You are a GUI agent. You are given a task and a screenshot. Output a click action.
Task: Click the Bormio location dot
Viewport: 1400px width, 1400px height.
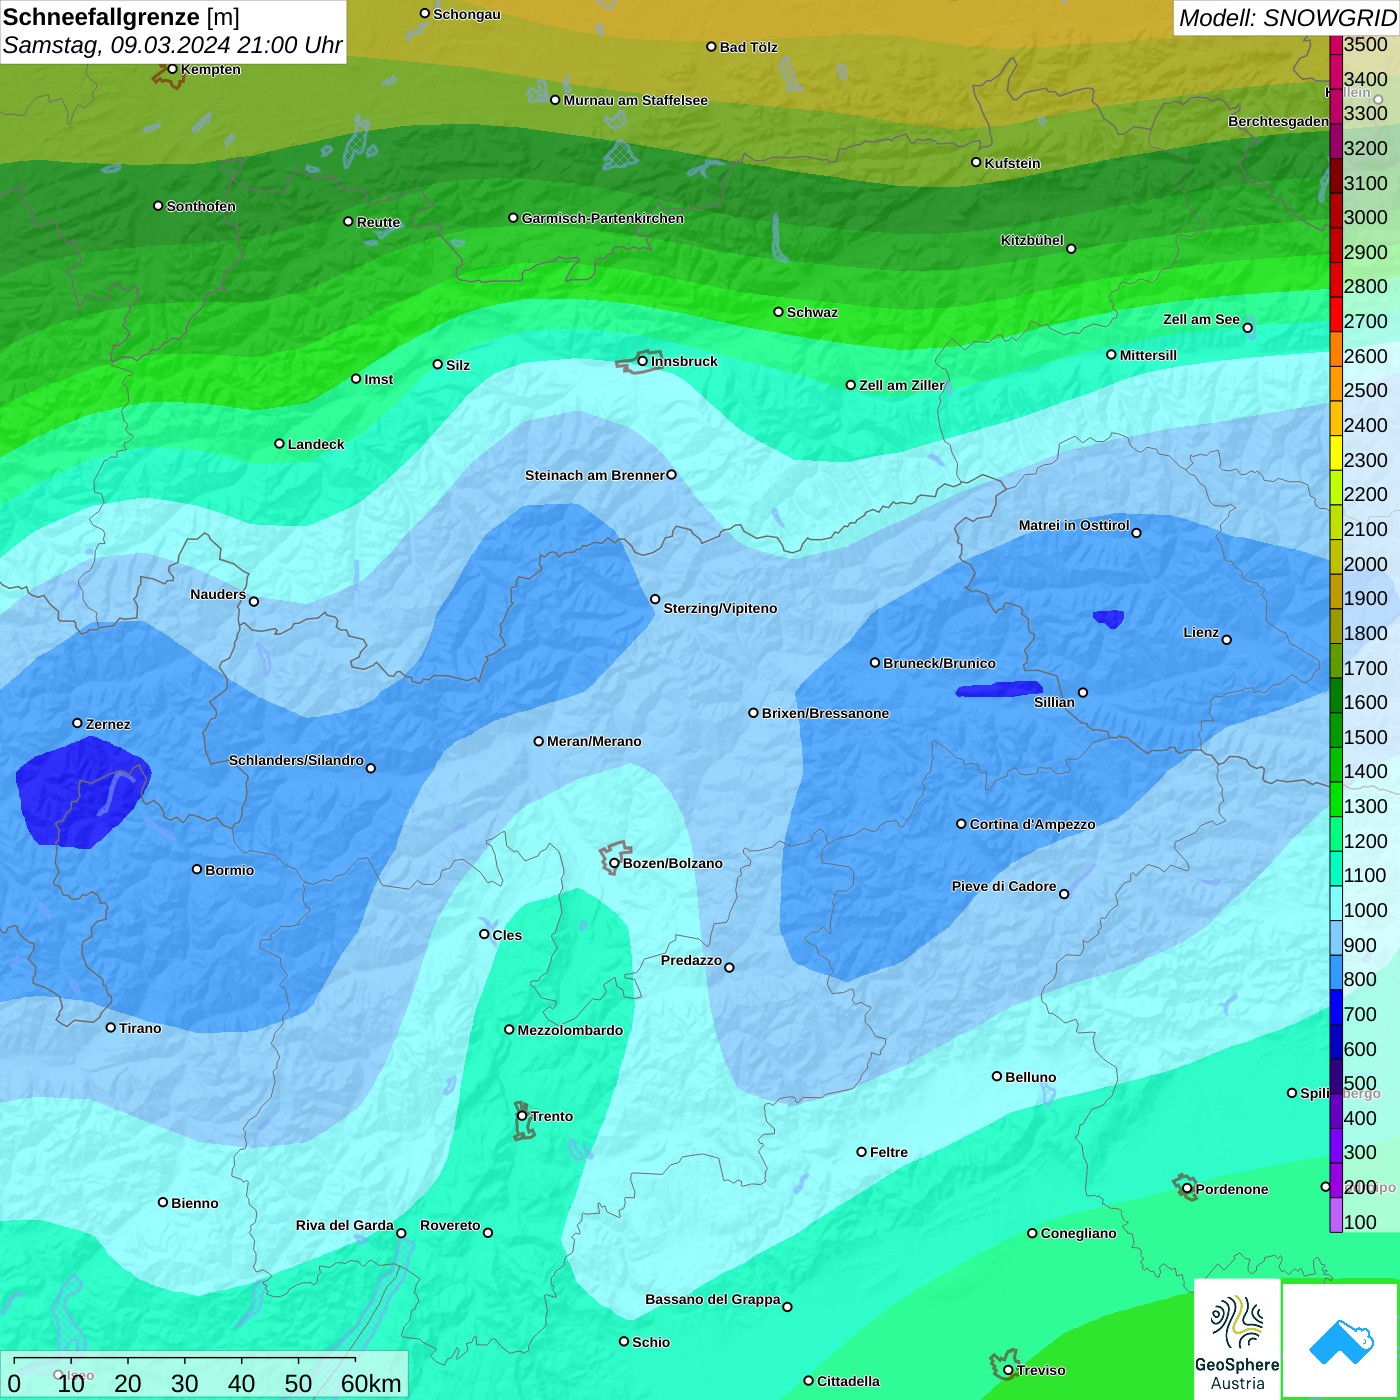point(197,869)
